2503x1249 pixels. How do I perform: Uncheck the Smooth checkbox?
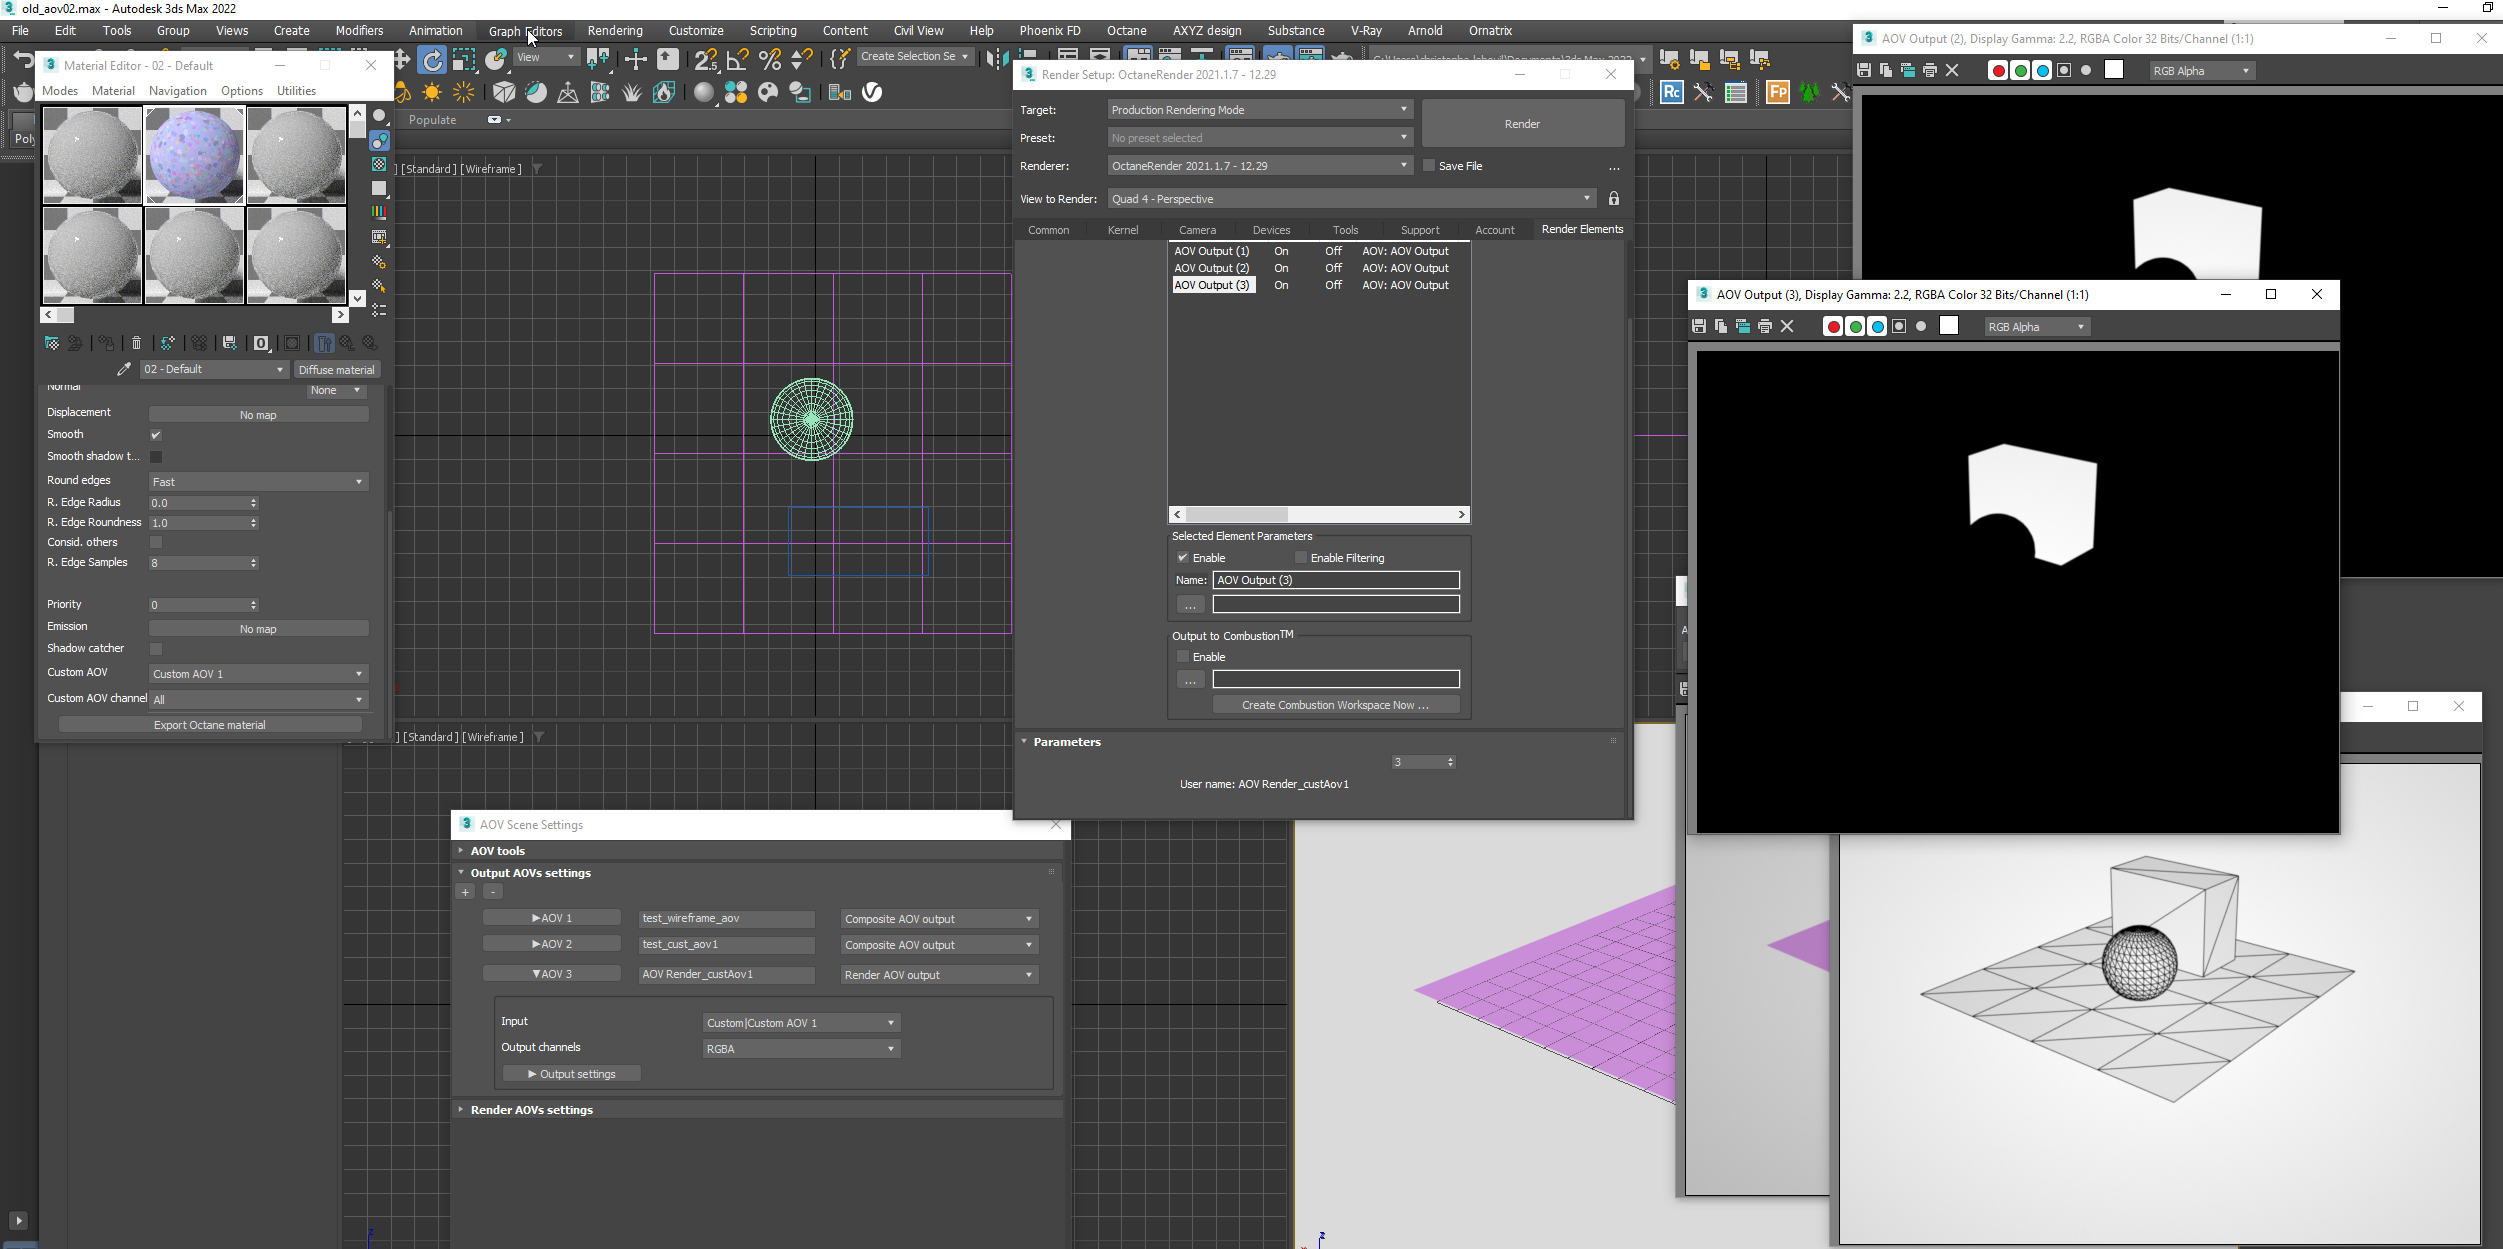[x=156, y=435]
